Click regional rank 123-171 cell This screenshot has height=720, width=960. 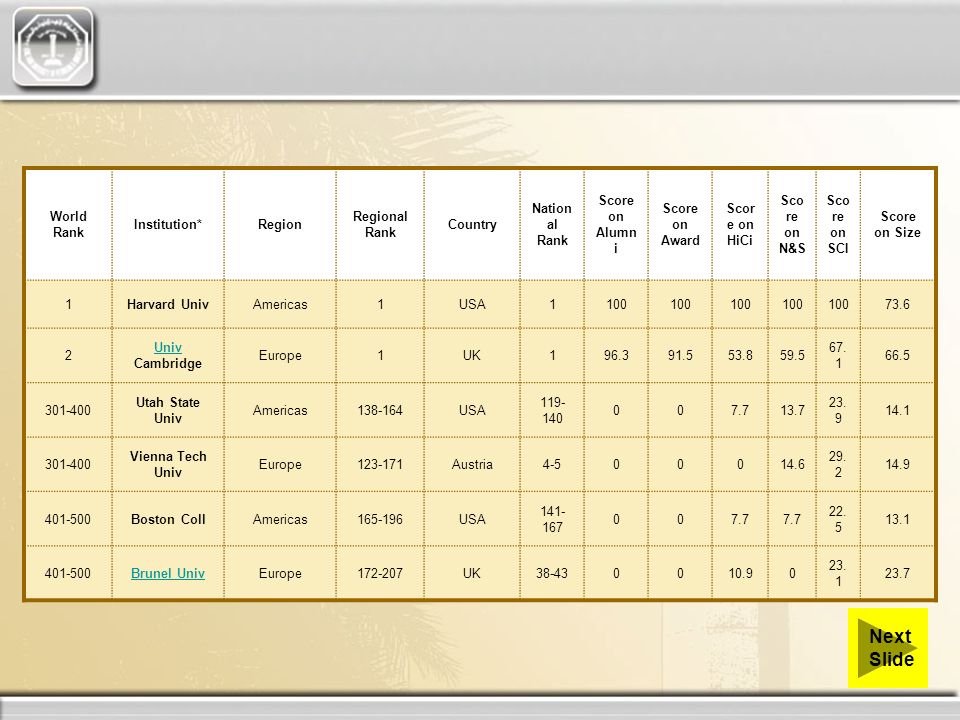pyautogui.click(x=380, y=464)
